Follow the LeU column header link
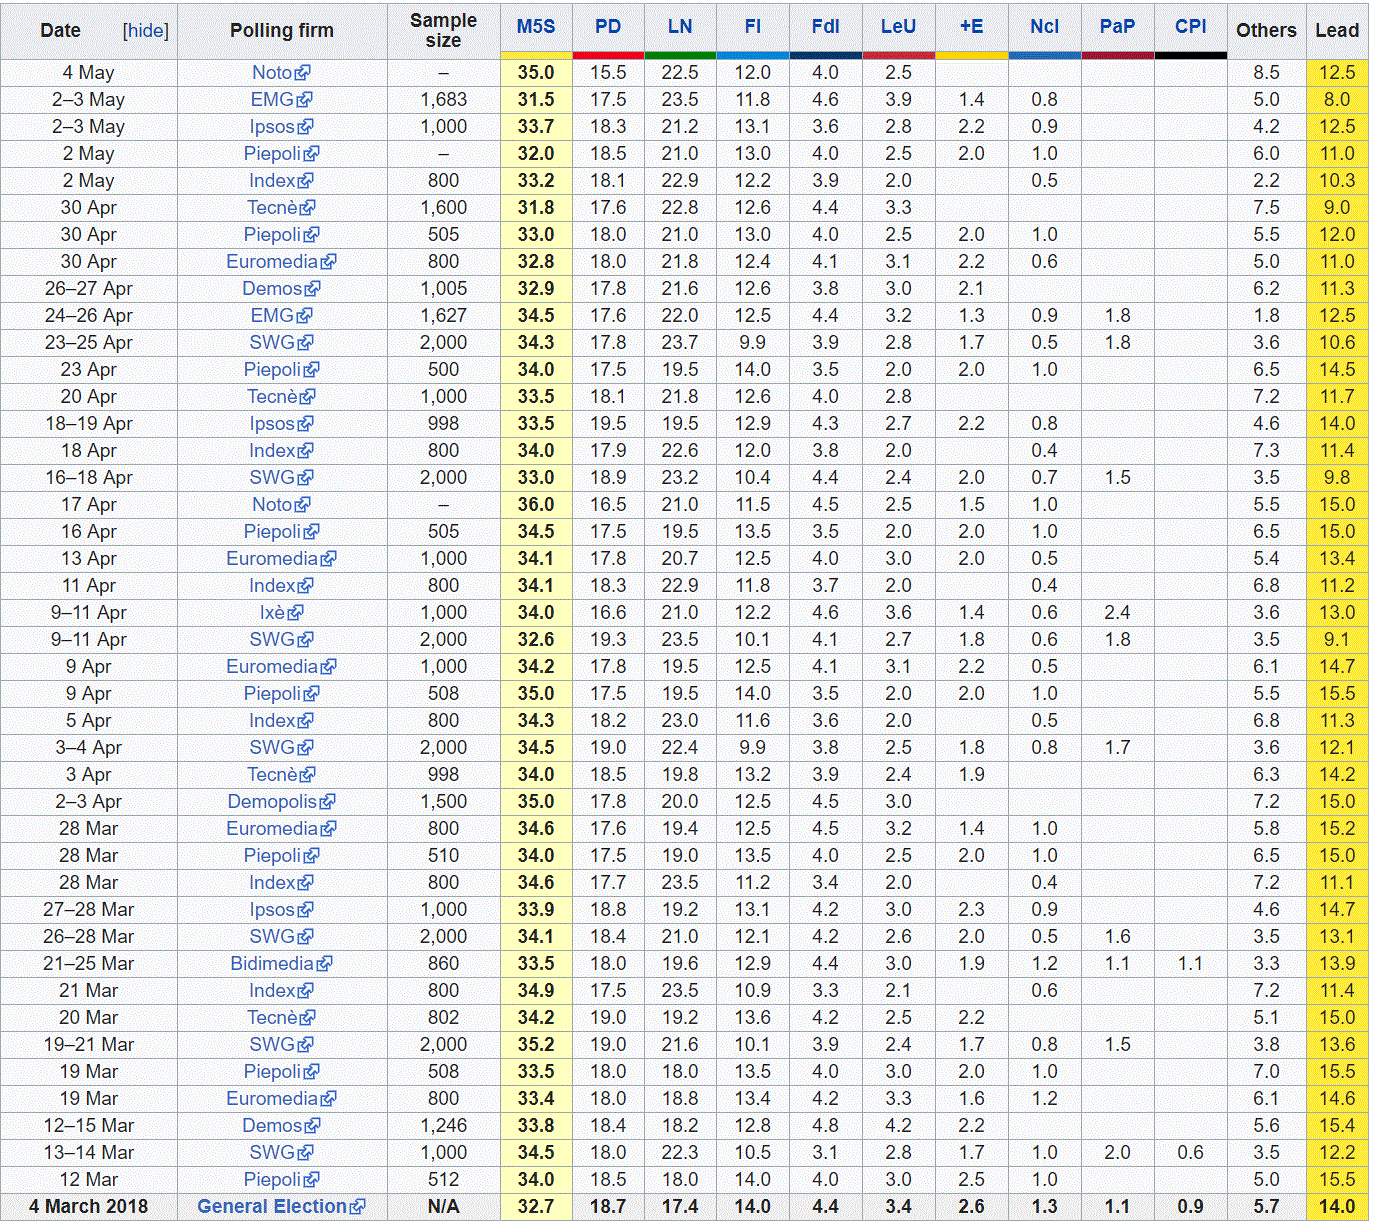This screenshot has width=1373, height=1227. pyautogui.click(x=898, y=27)
